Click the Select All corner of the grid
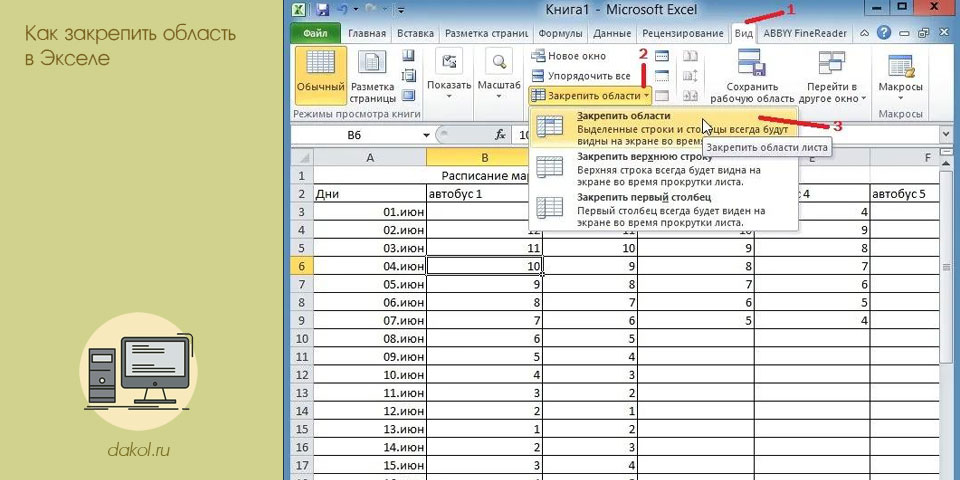The image size is (960, 480). pos(302,157)
